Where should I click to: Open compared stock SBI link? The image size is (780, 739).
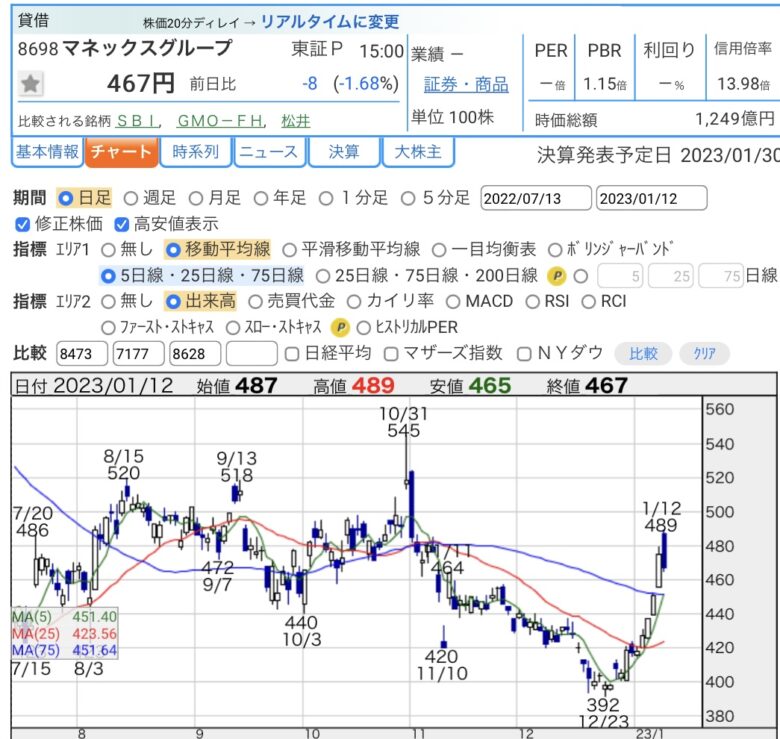[x=138, y=121]
